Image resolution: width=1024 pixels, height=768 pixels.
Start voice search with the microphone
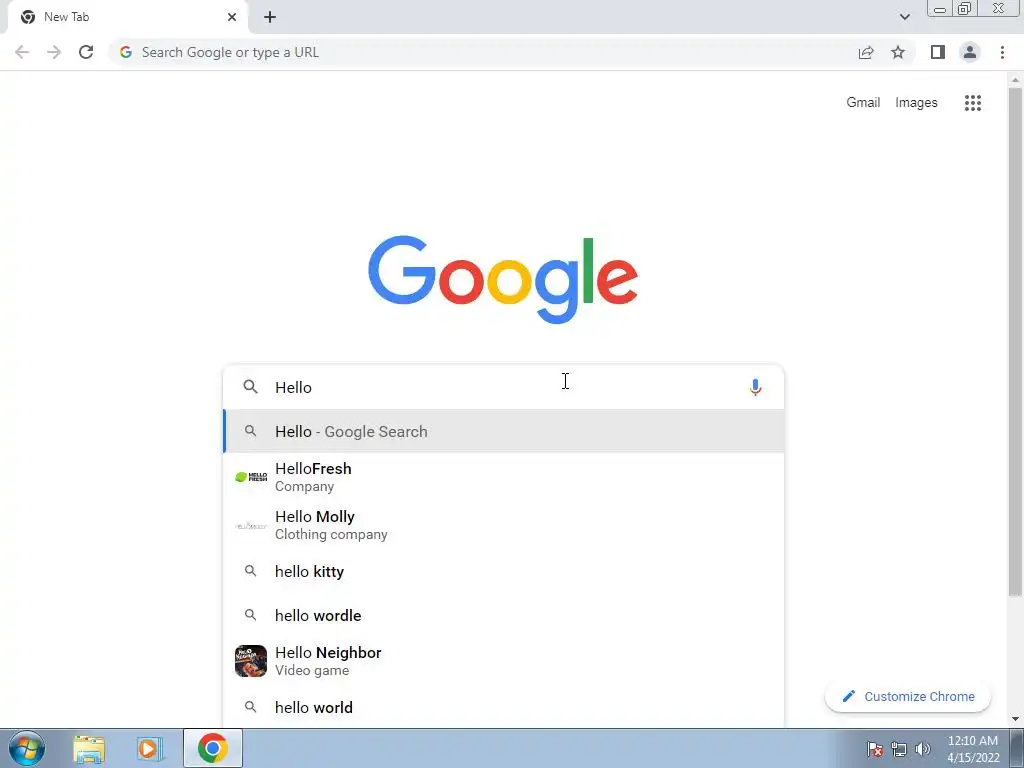pos(755,387)
